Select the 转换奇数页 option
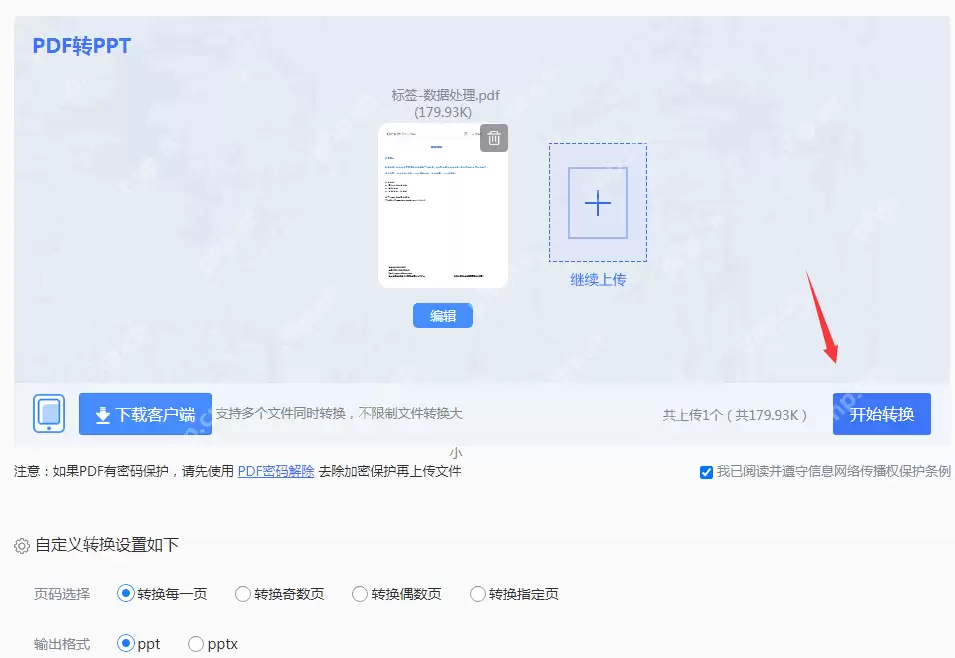The height and width of the screenshot is (658, 955). pyautogui.click(x=243, y=593)
